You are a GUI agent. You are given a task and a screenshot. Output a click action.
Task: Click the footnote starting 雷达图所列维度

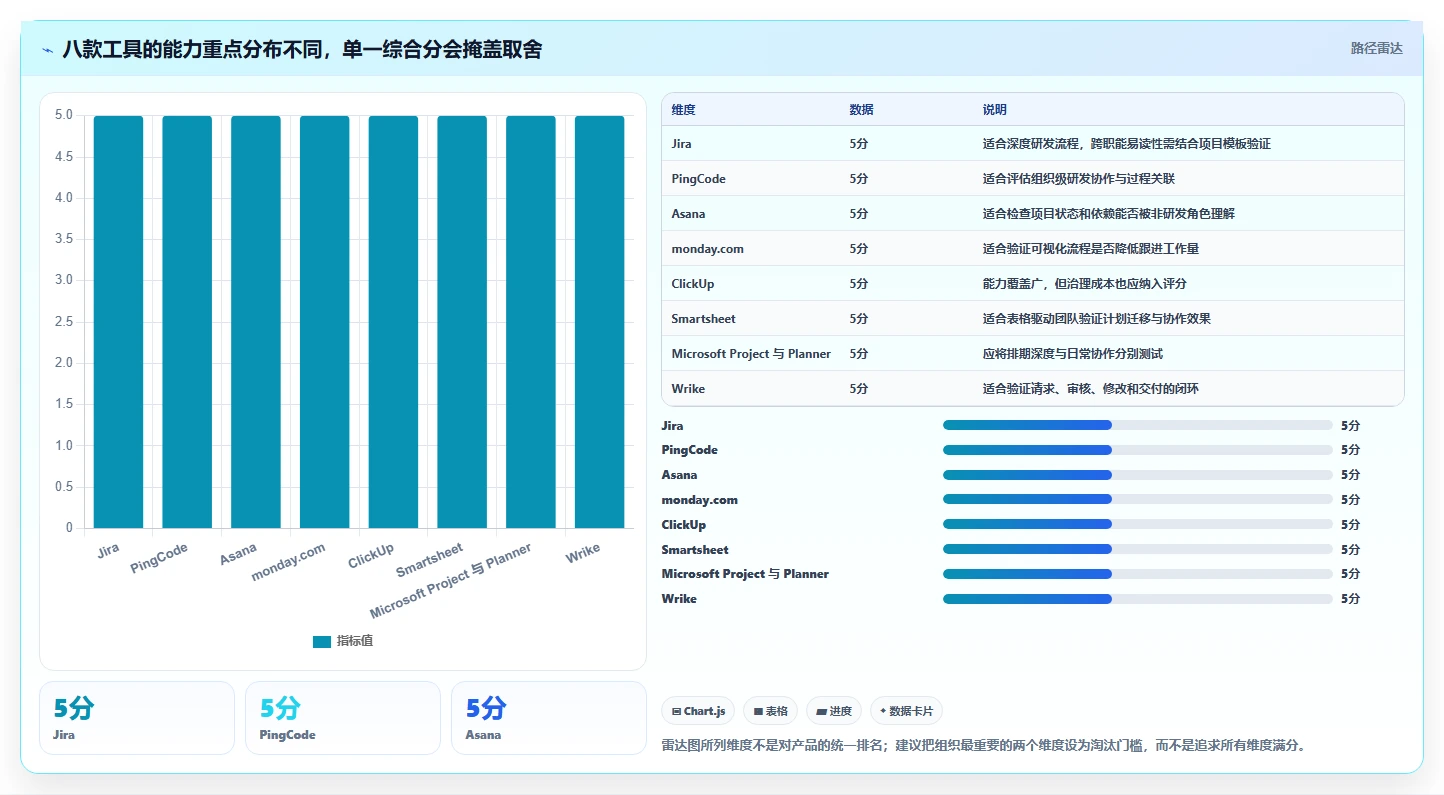pos(984,746)
